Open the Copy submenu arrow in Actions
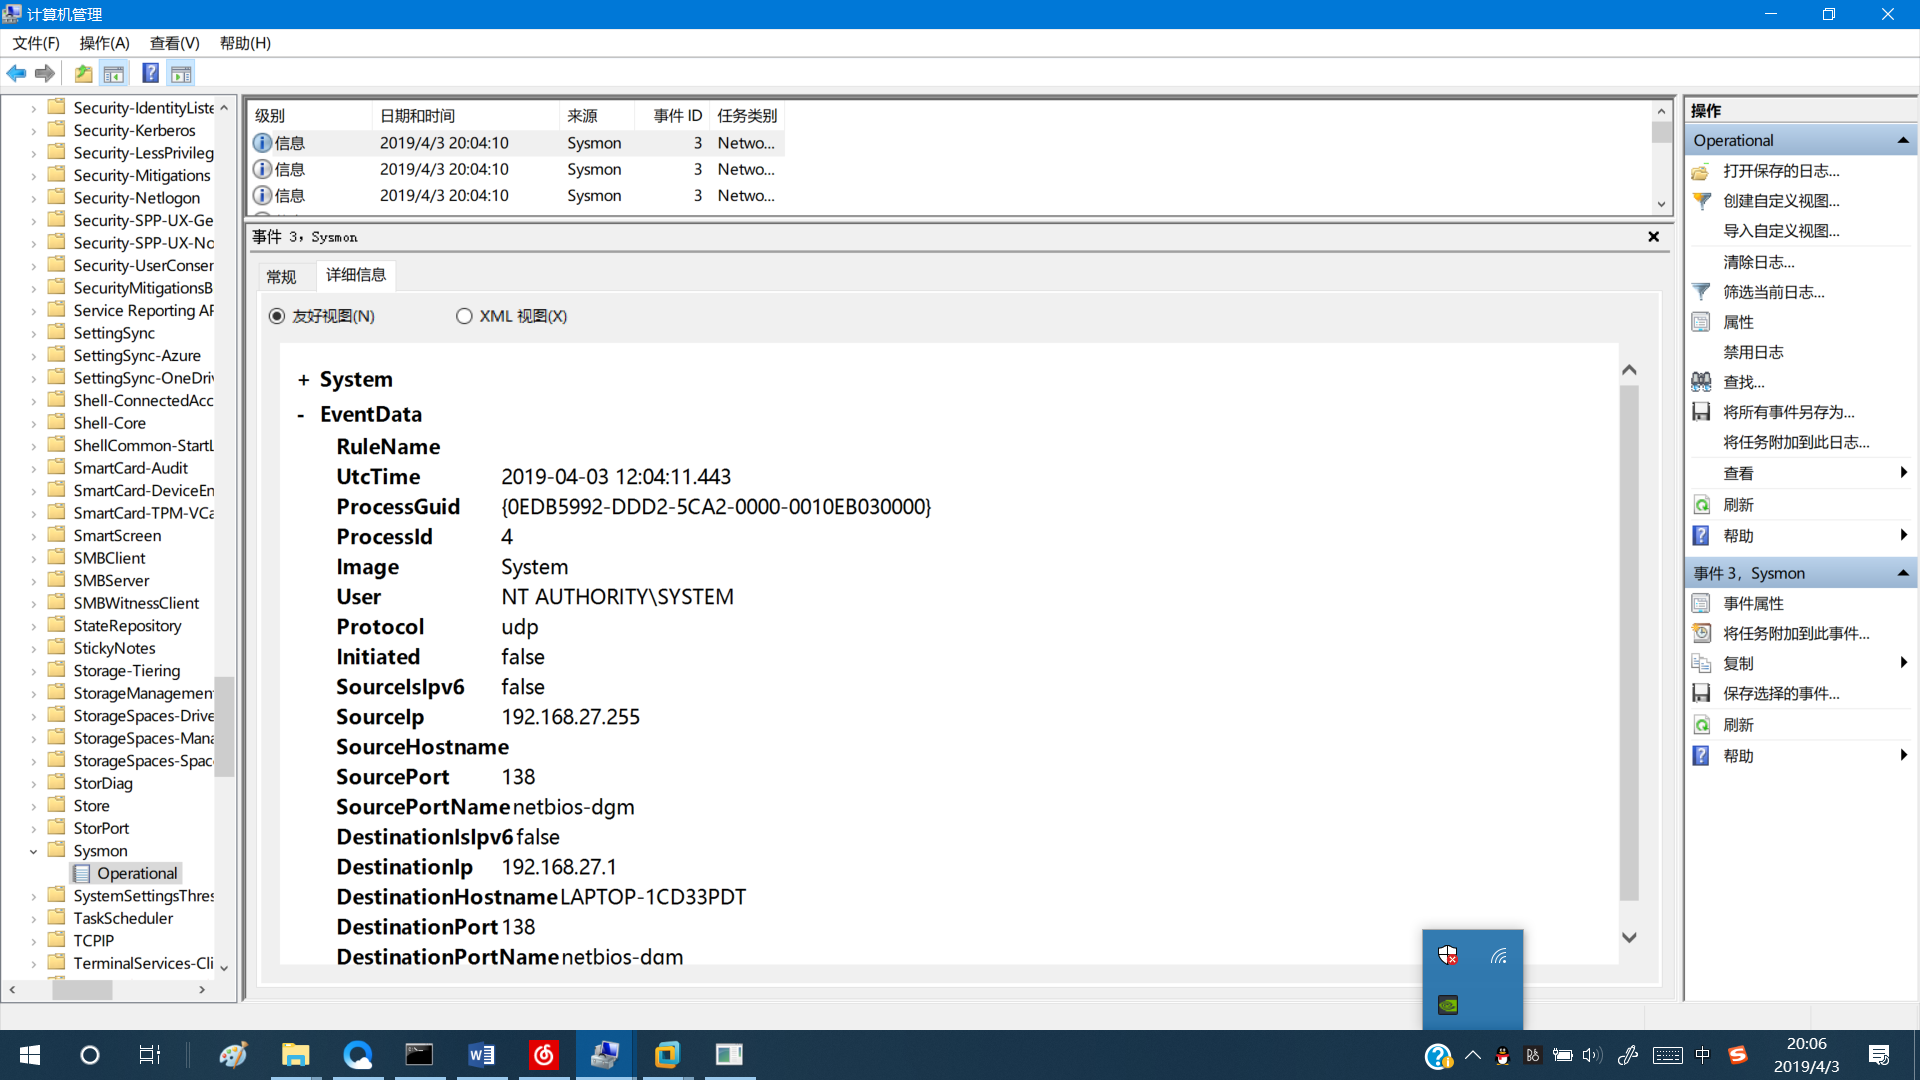 (1903, 662)
